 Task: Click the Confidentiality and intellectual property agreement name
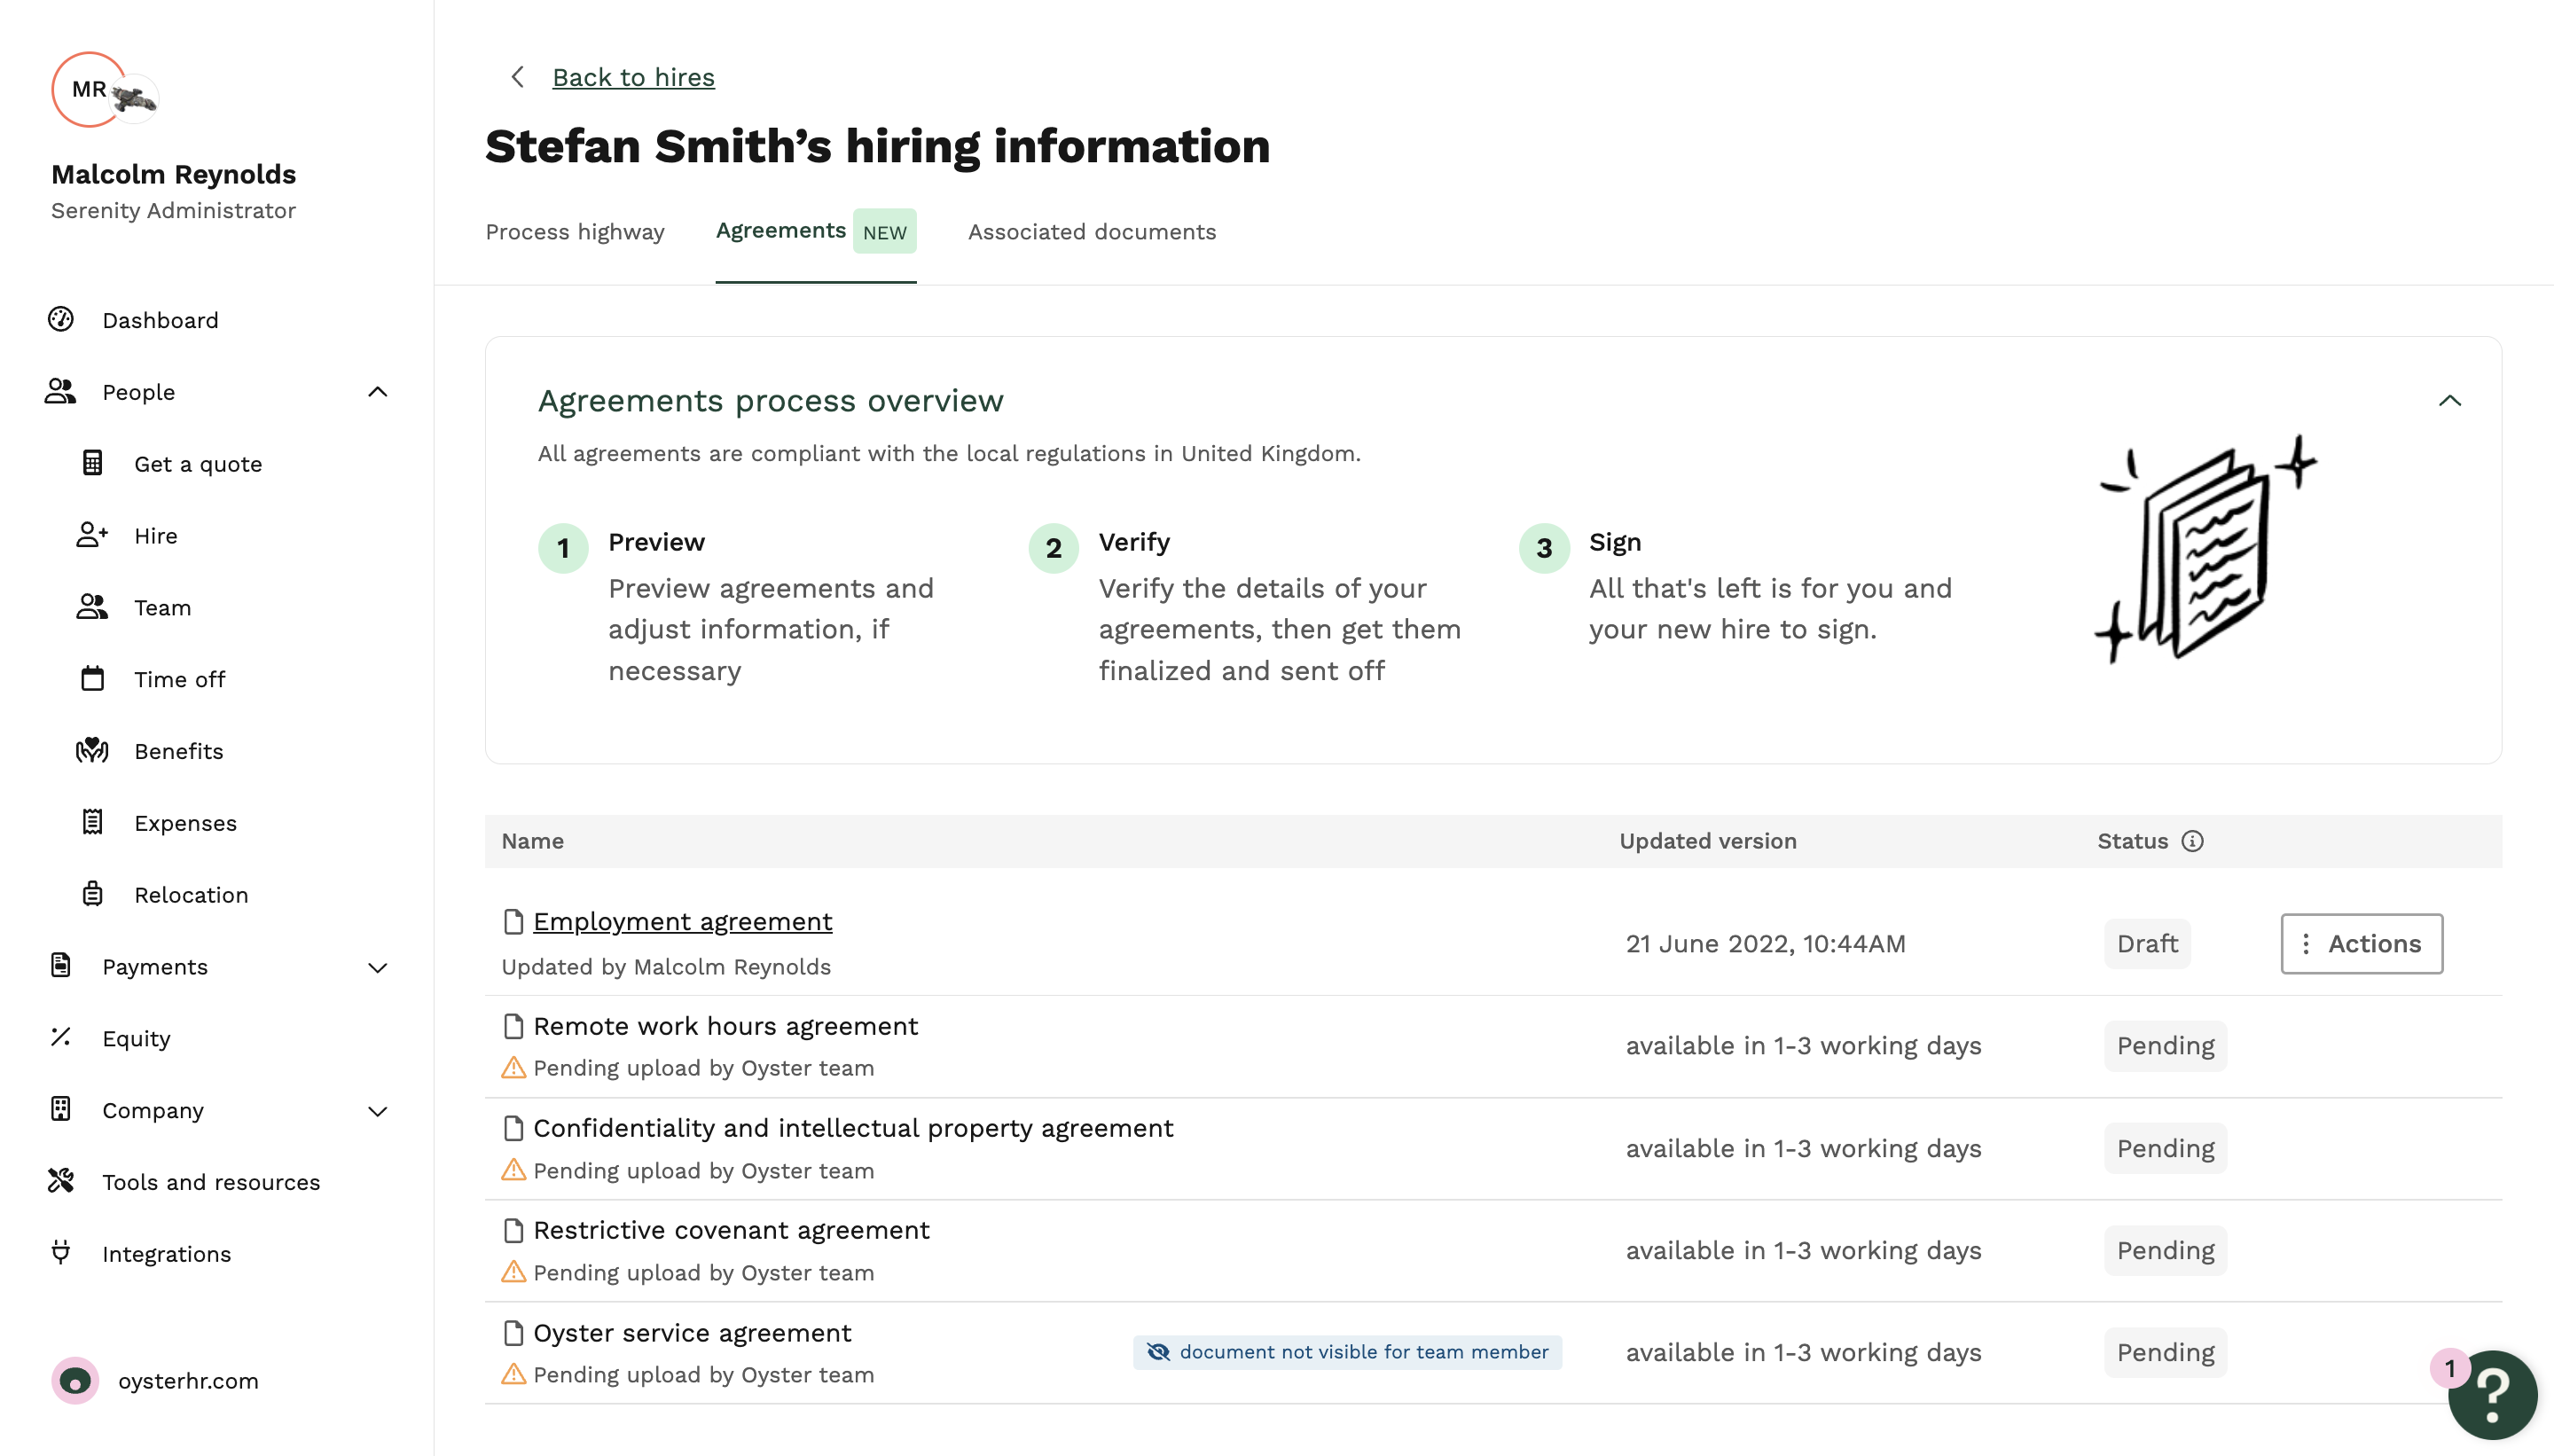click(x=853, y=1128)
